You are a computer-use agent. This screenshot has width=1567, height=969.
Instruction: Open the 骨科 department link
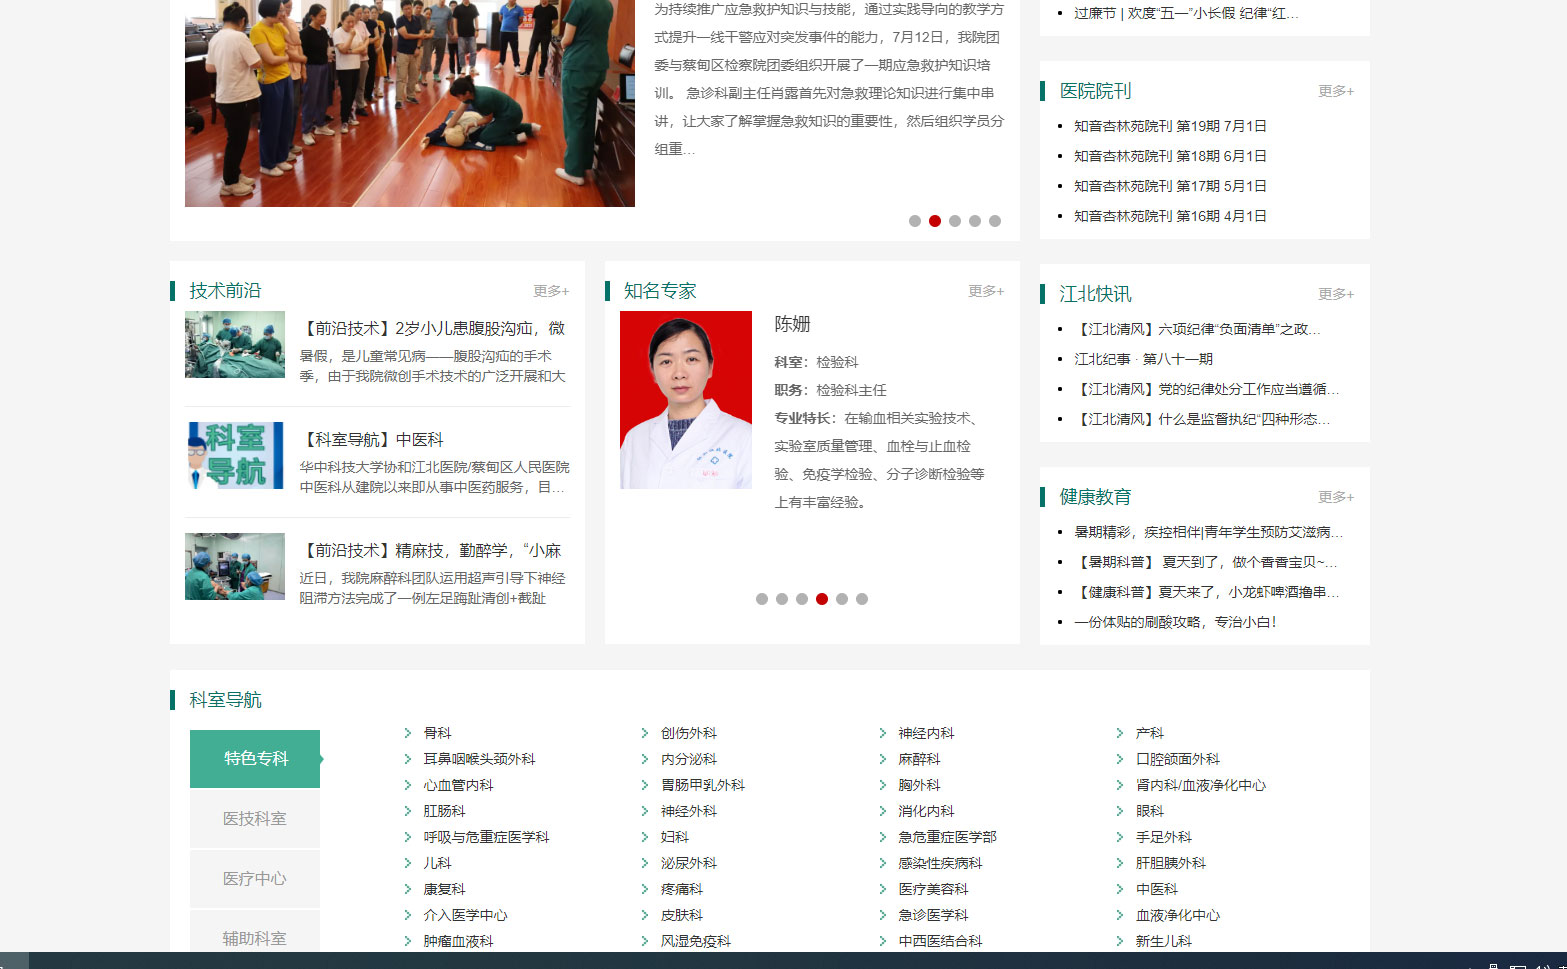pyautogui.click(x=437, y=733)
